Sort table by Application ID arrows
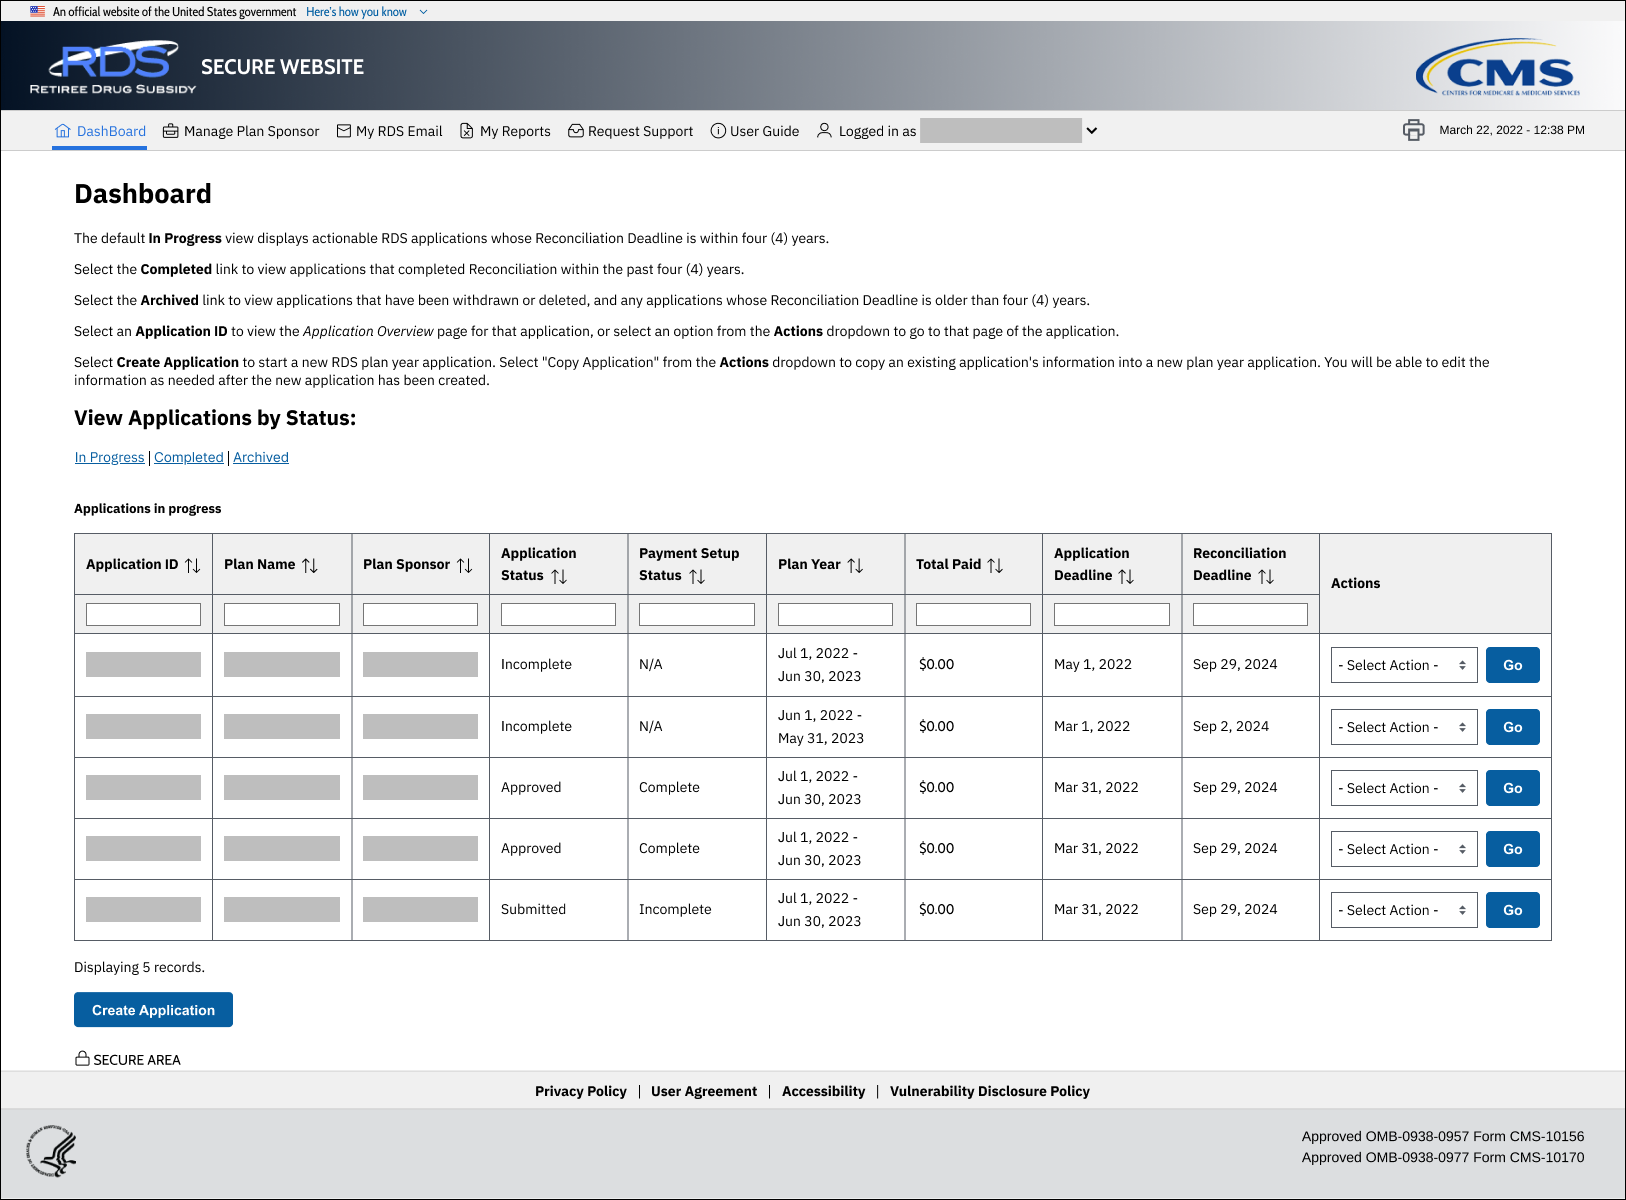 (x=193, y=565)
